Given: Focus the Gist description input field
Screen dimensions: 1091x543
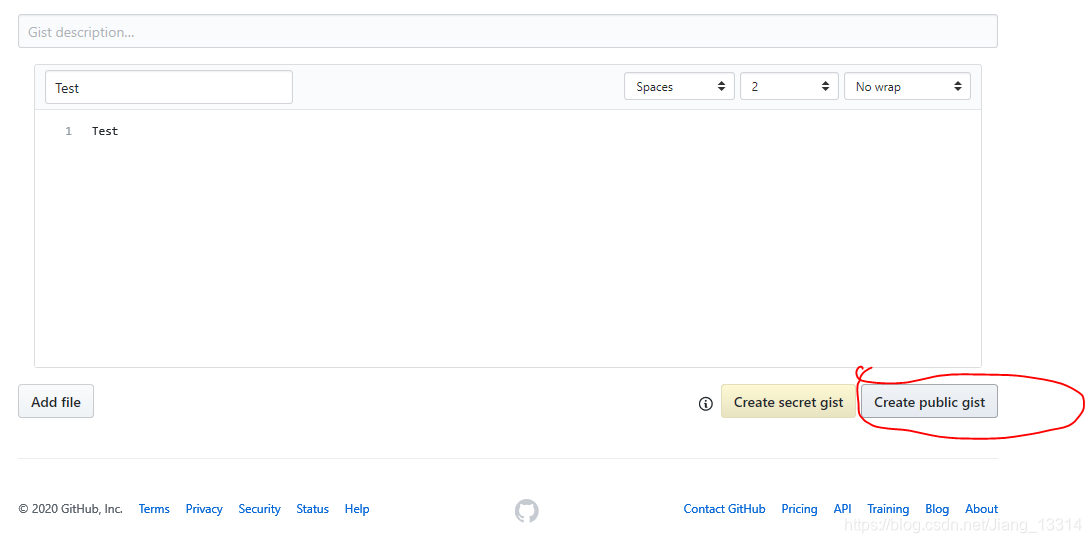Looking at the screenshot, I should pos(508,31).
